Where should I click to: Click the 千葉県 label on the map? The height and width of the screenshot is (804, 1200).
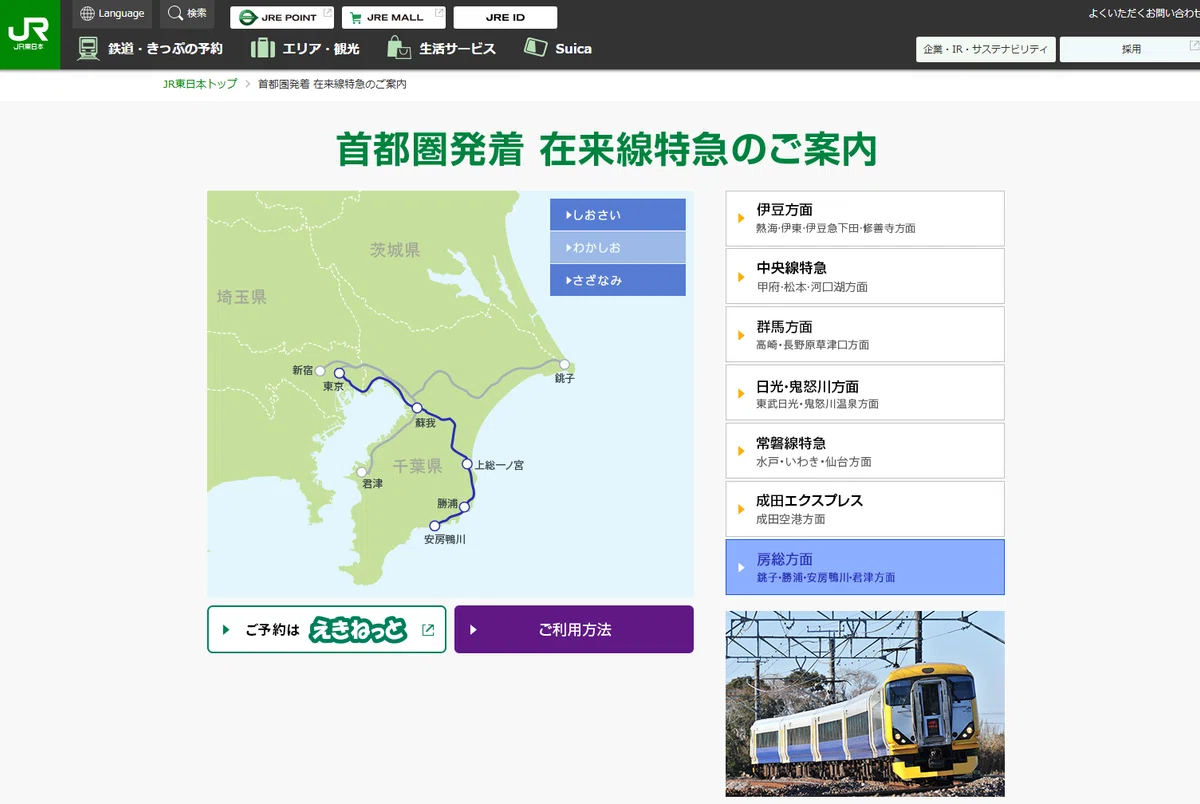pos(417,466)
